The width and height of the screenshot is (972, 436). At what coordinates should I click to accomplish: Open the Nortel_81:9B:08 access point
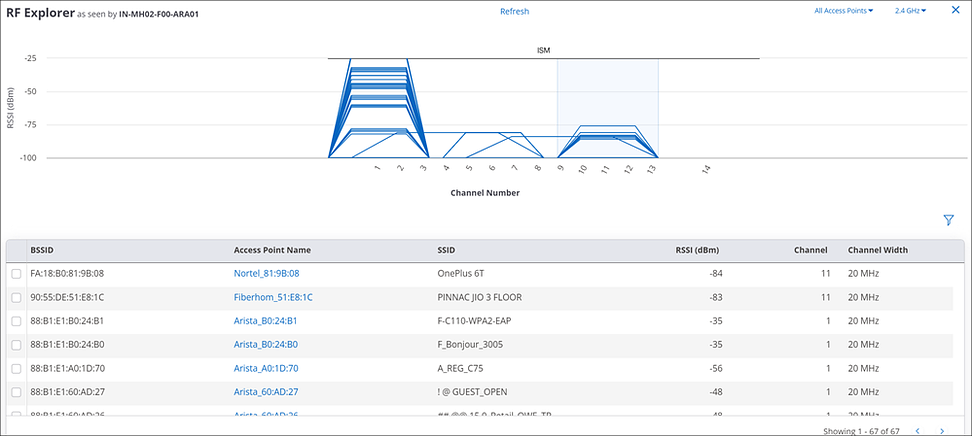(267, 273)
